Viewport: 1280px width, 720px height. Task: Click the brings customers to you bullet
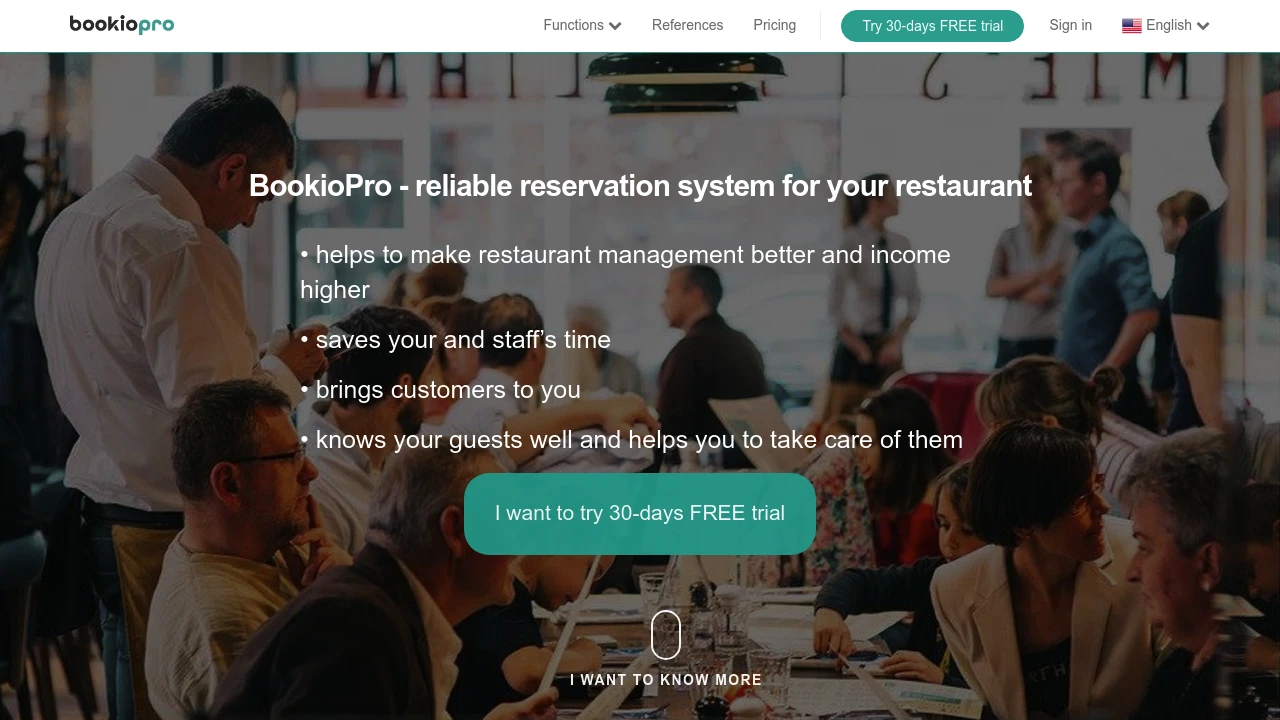(440, 390)
